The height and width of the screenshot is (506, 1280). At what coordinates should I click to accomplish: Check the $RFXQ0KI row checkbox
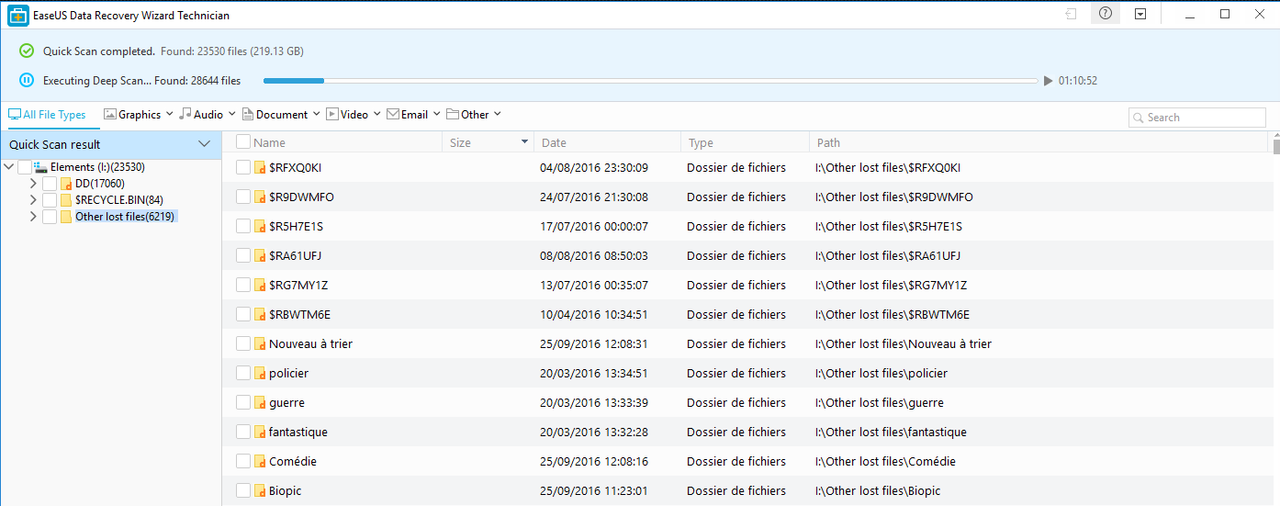(x=244, y=168)
